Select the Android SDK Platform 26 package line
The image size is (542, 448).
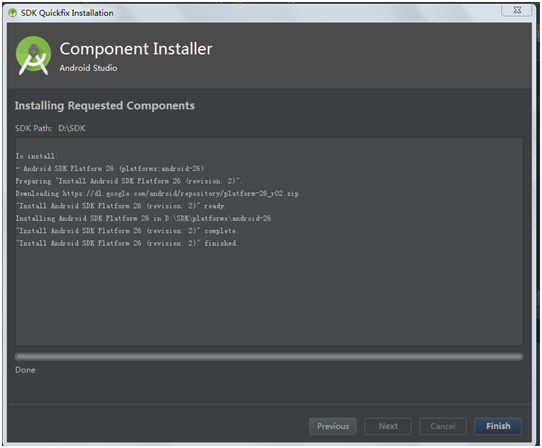tap(110, 169)
